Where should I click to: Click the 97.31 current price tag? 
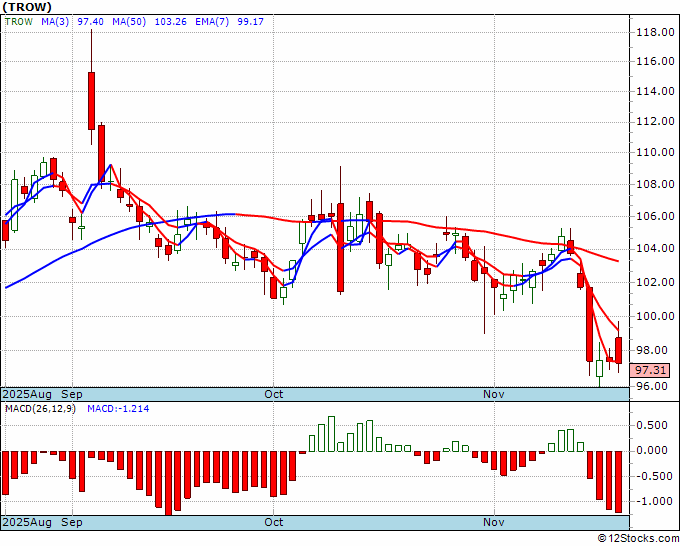[650, 370]
